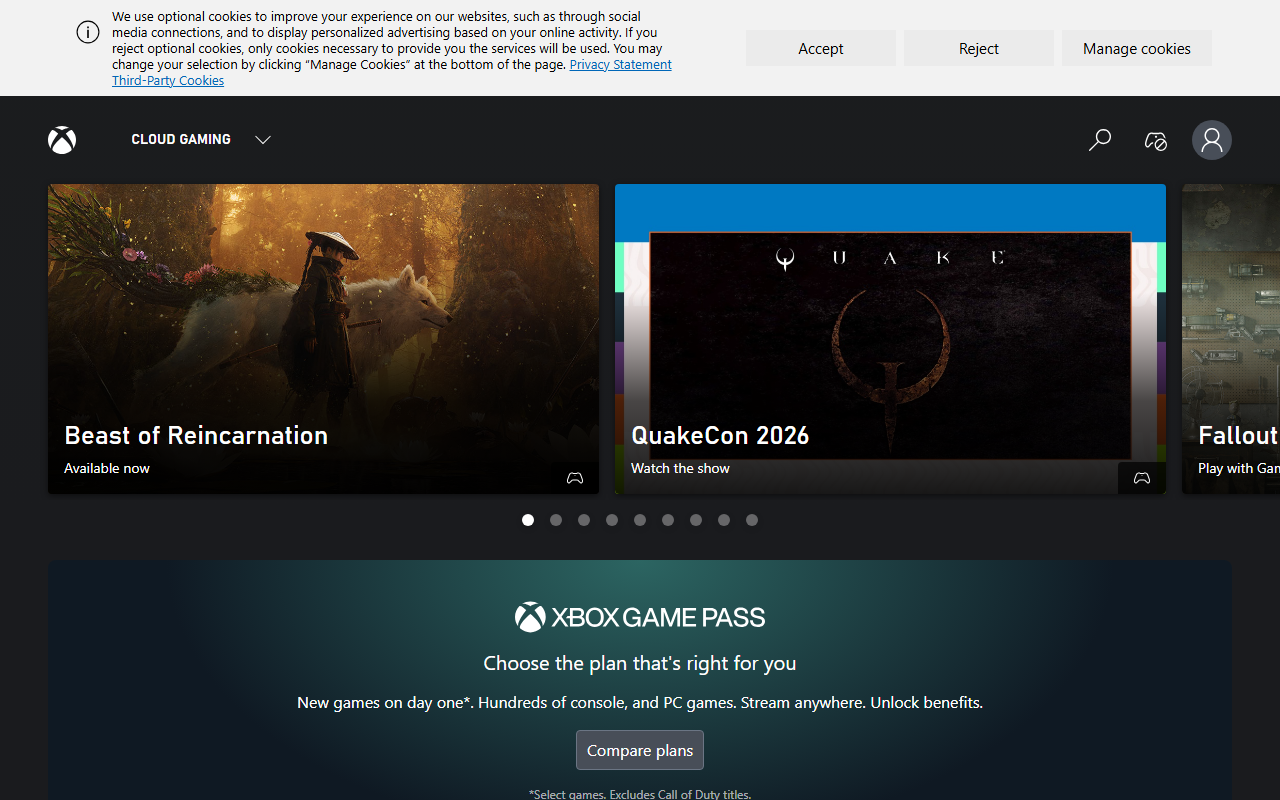The width and height of the screenshot is (1280, 800).
Task: Open search with the magnifier icon
Action: pos(1100,140)
